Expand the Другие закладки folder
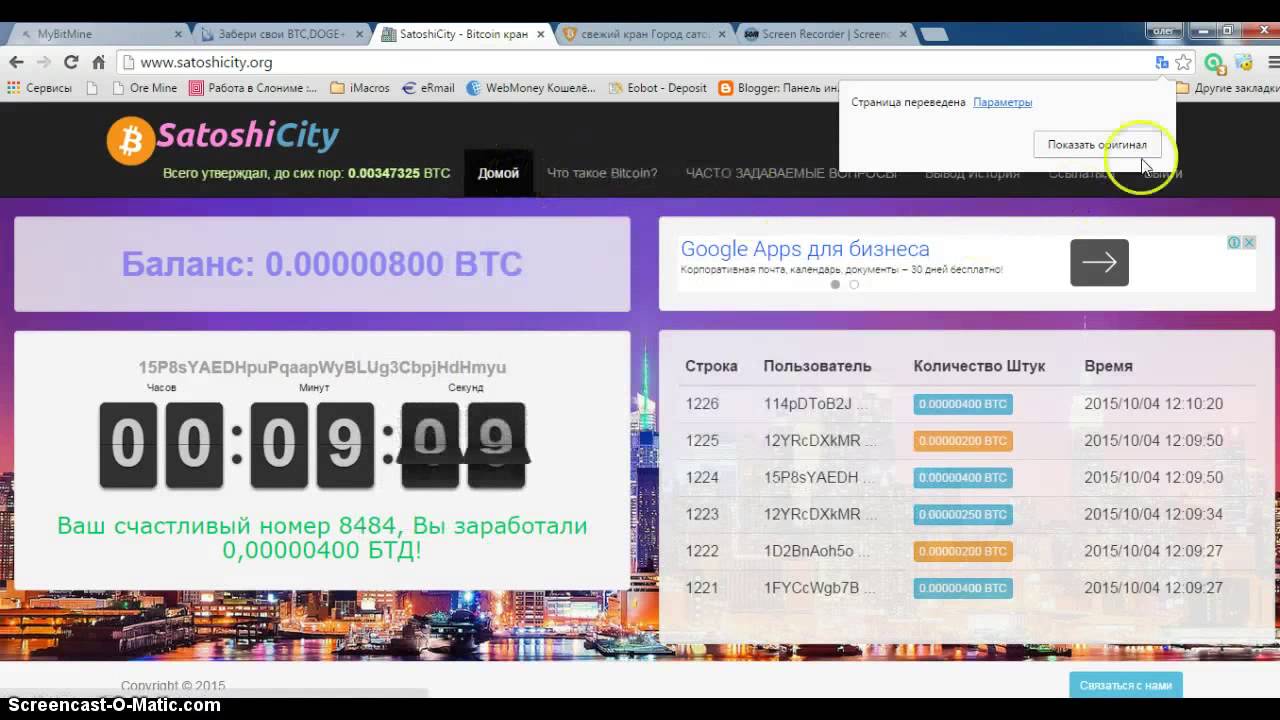The image size is (1280, 720). pyautogui.click(x=1226, y=88)
